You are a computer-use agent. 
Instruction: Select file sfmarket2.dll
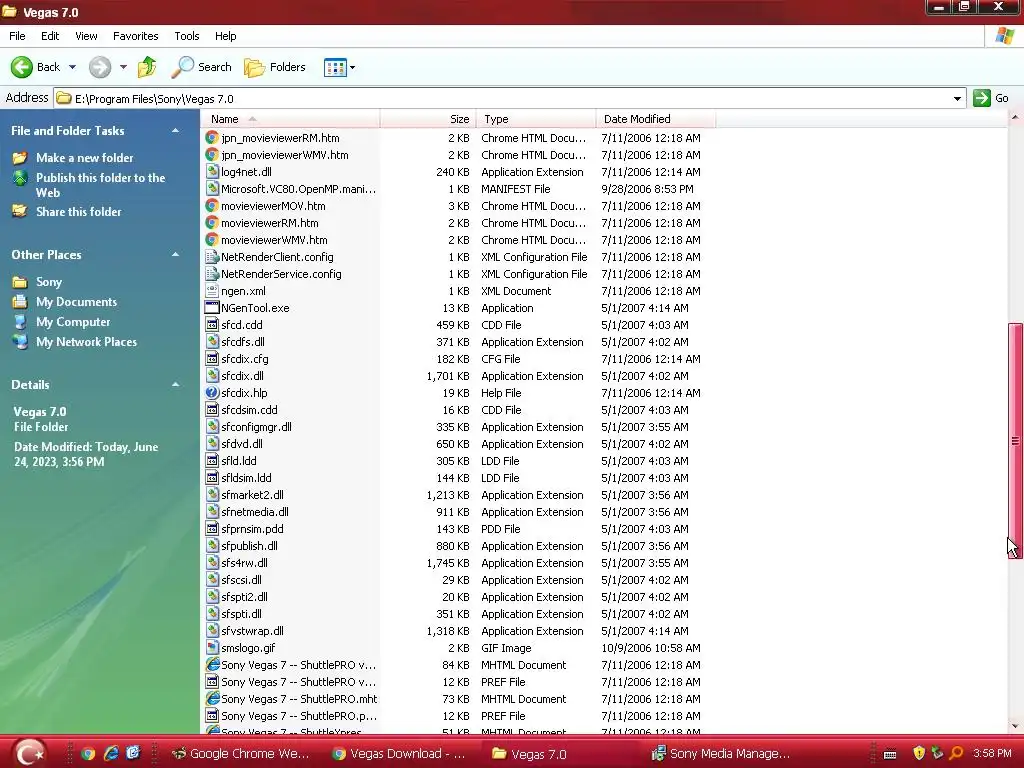coord(252,495)
